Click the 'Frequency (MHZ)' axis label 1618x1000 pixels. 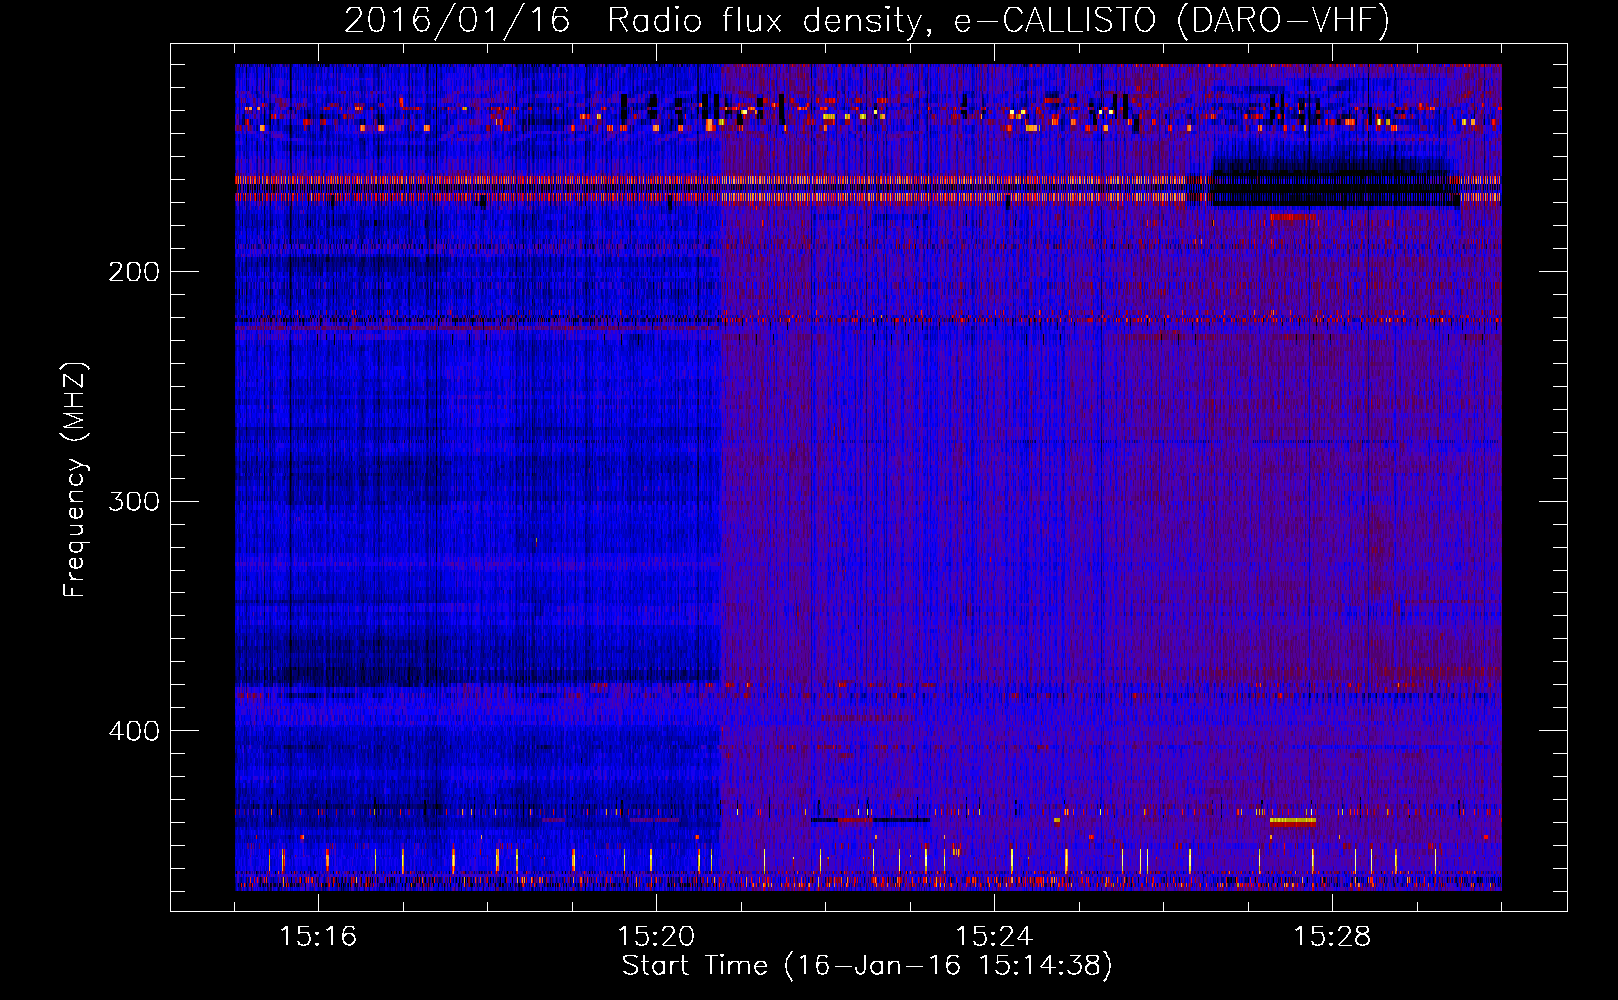click(x=75, y=480)
